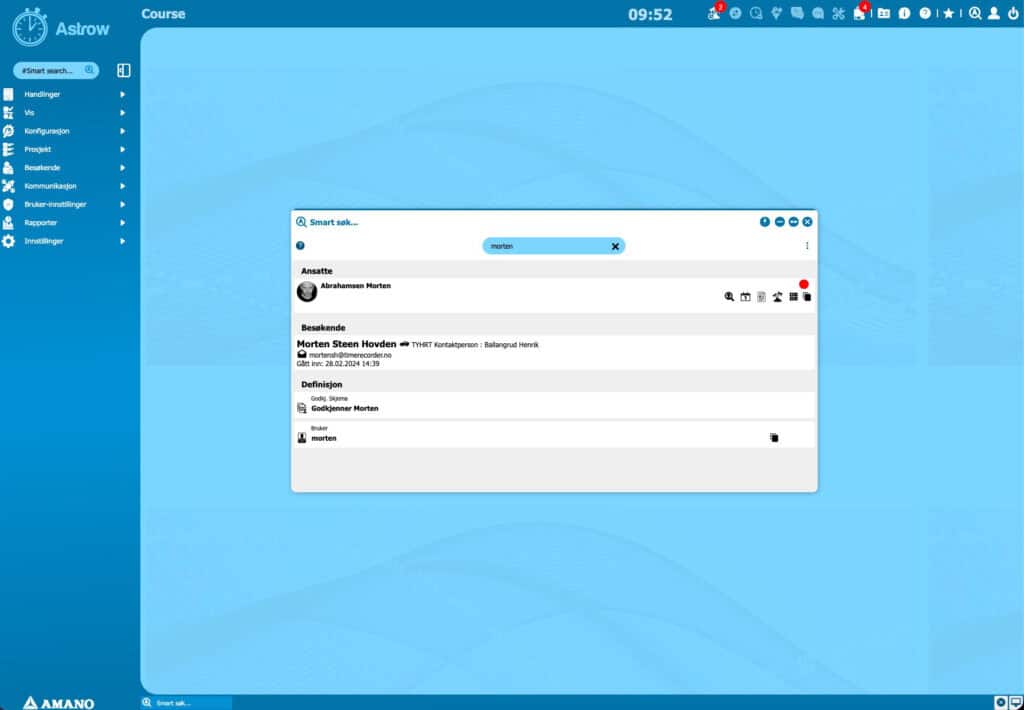Click the power logout icon in top bar
The image size is (1024, 710).
[x=1012, y=14]
